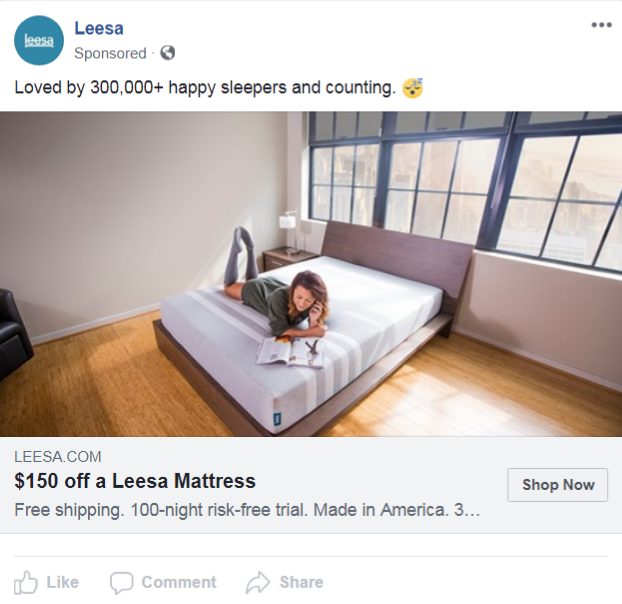Screen dimensions: 622x604
Task: Open the $150 off a Leesa Mattress headline
Action: (135, 481)
